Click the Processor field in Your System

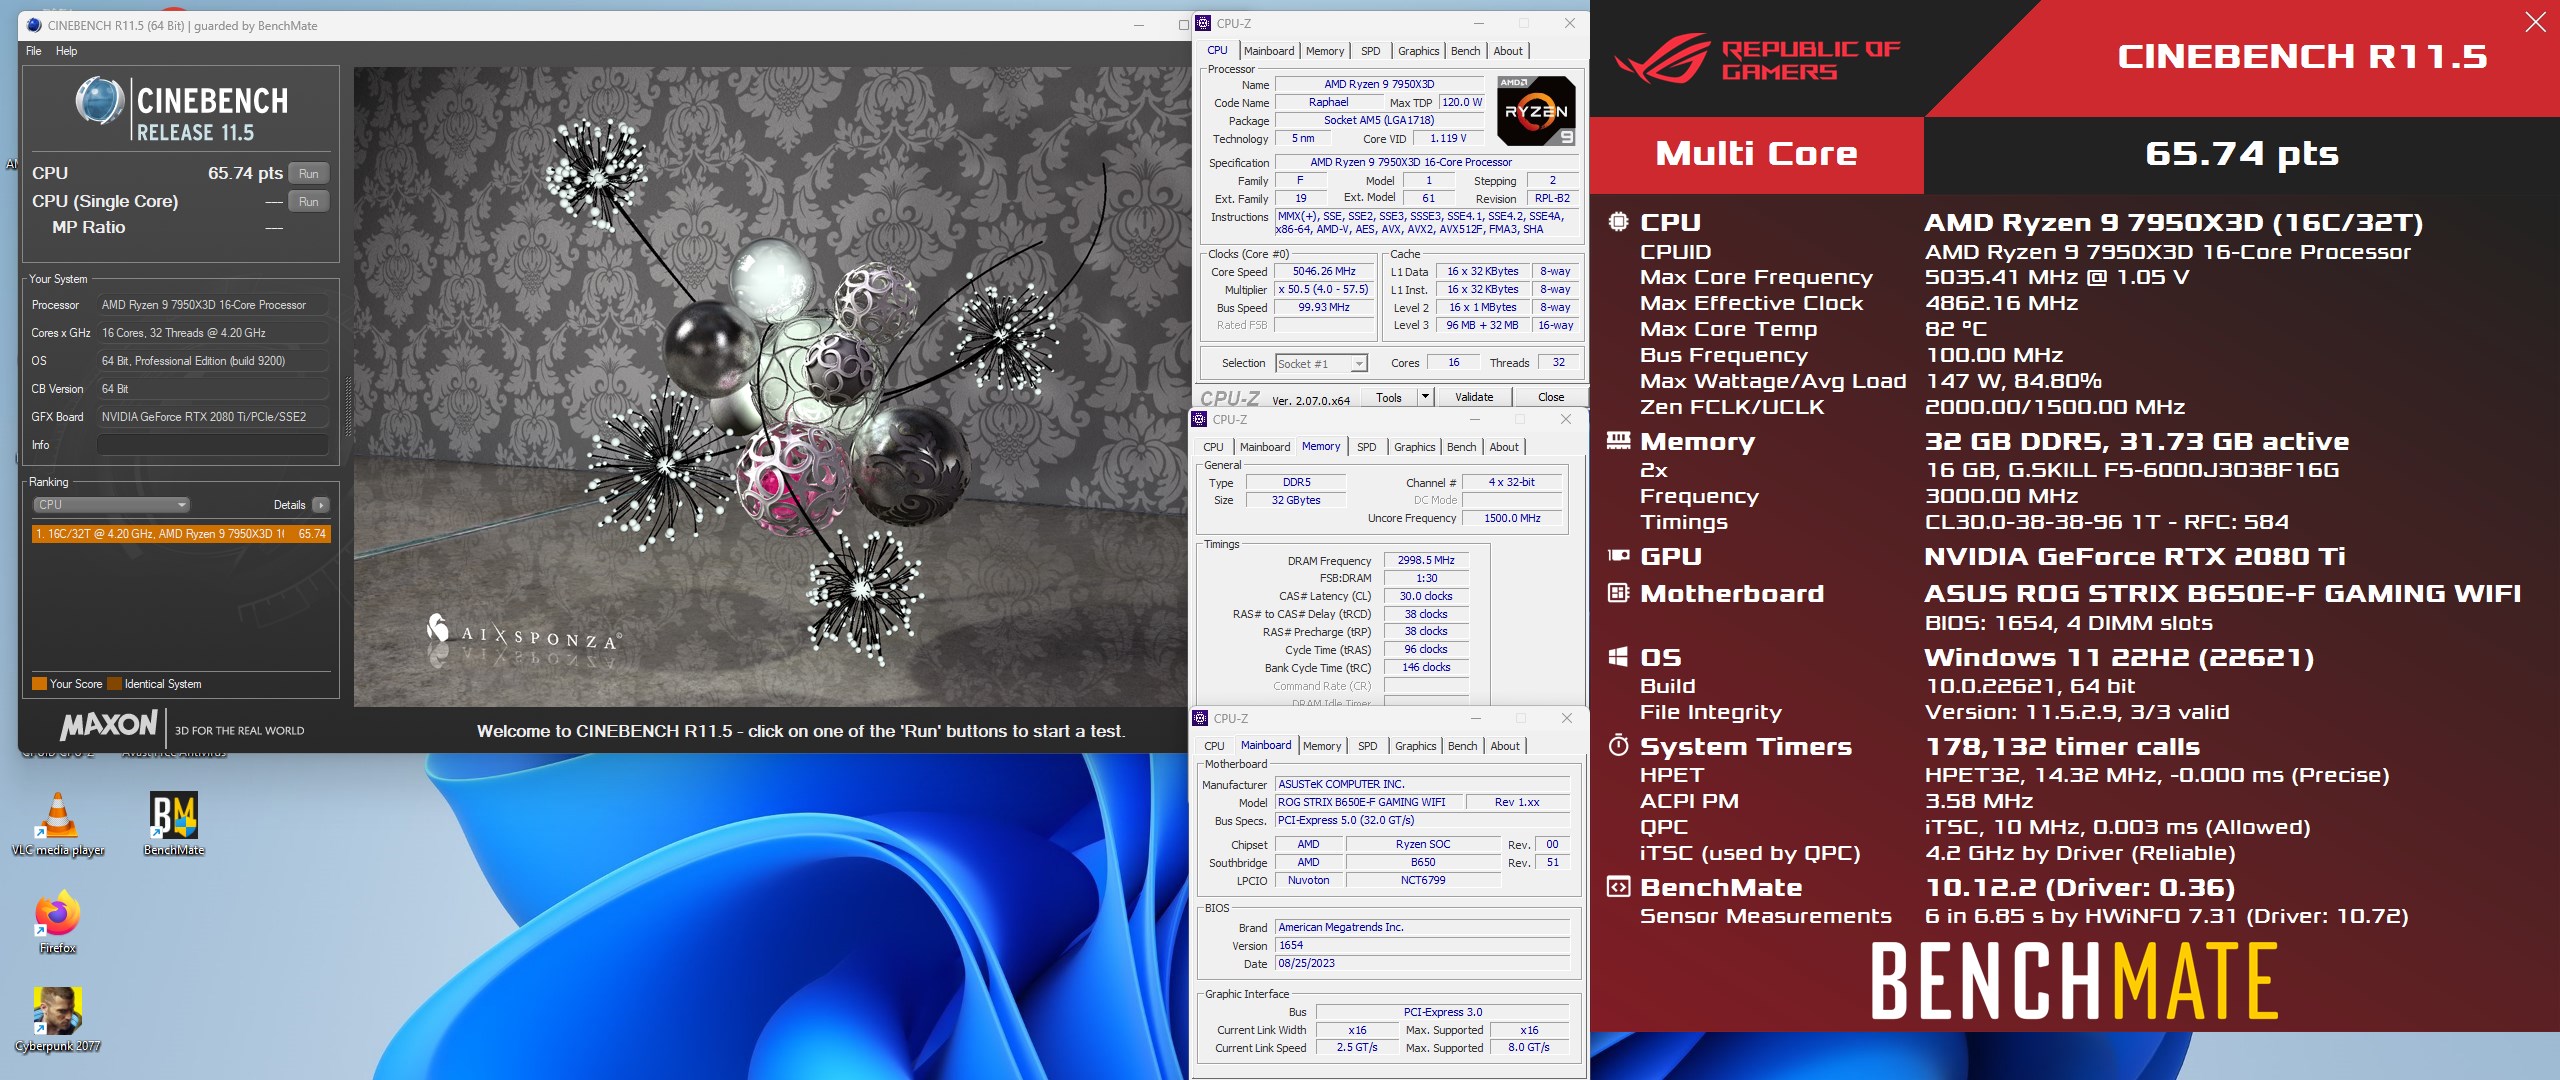tap(213, 305)
